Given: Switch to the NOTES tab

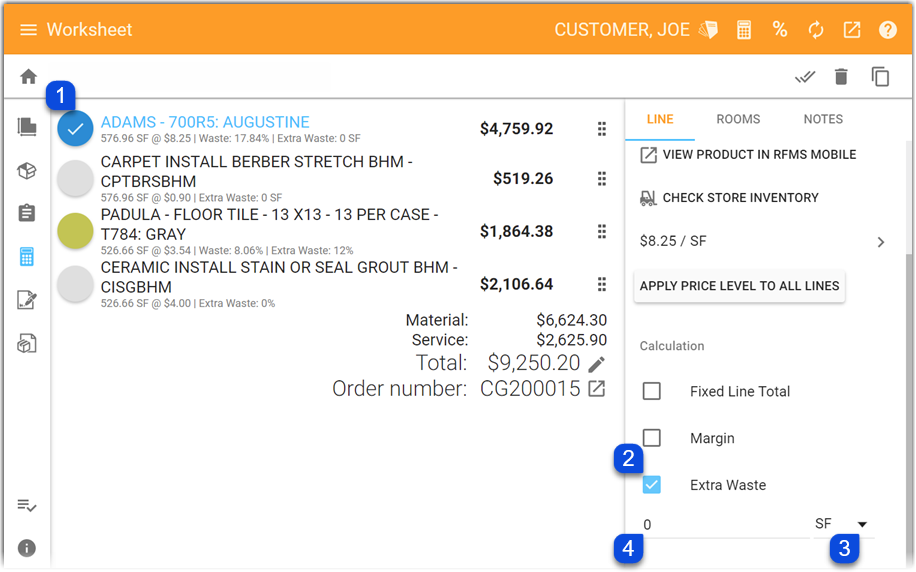Looking at the screenshot, I should (823, 119).
